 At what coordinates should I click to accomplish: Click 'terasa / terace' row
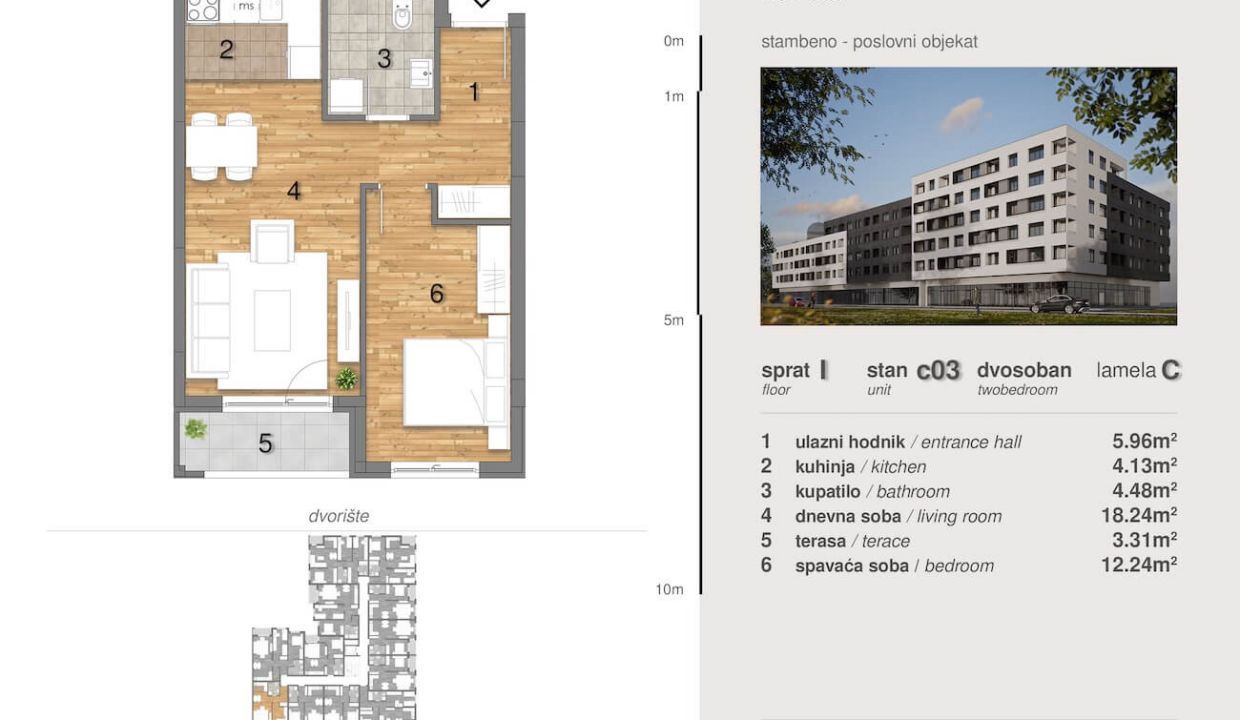pos(968,541)
